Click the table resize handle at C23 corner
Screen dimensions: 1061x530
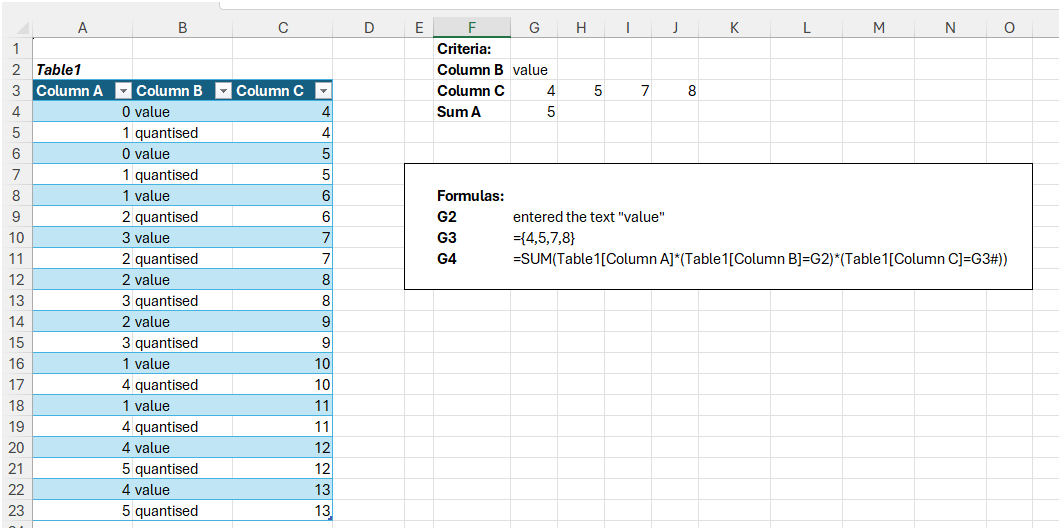point(330,518)
